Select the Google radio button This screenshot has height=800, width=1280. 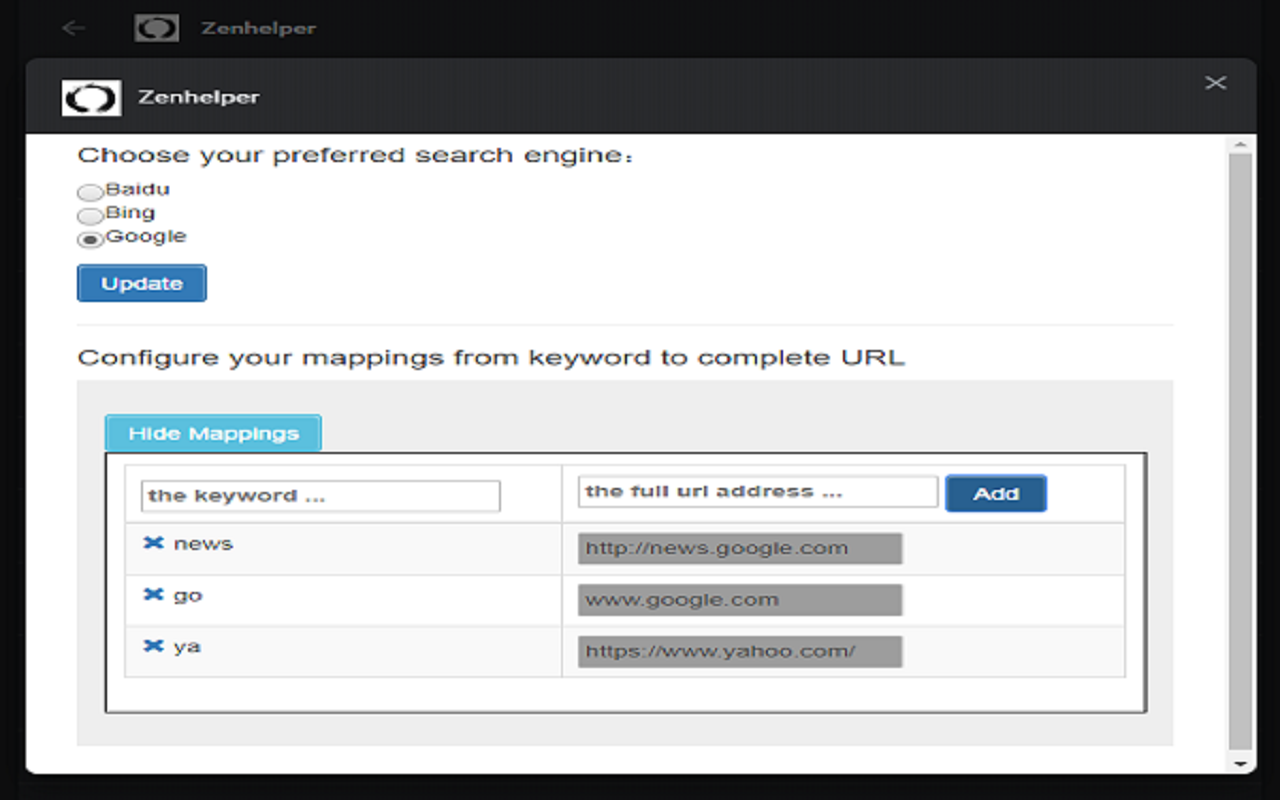tap(90, 239)
